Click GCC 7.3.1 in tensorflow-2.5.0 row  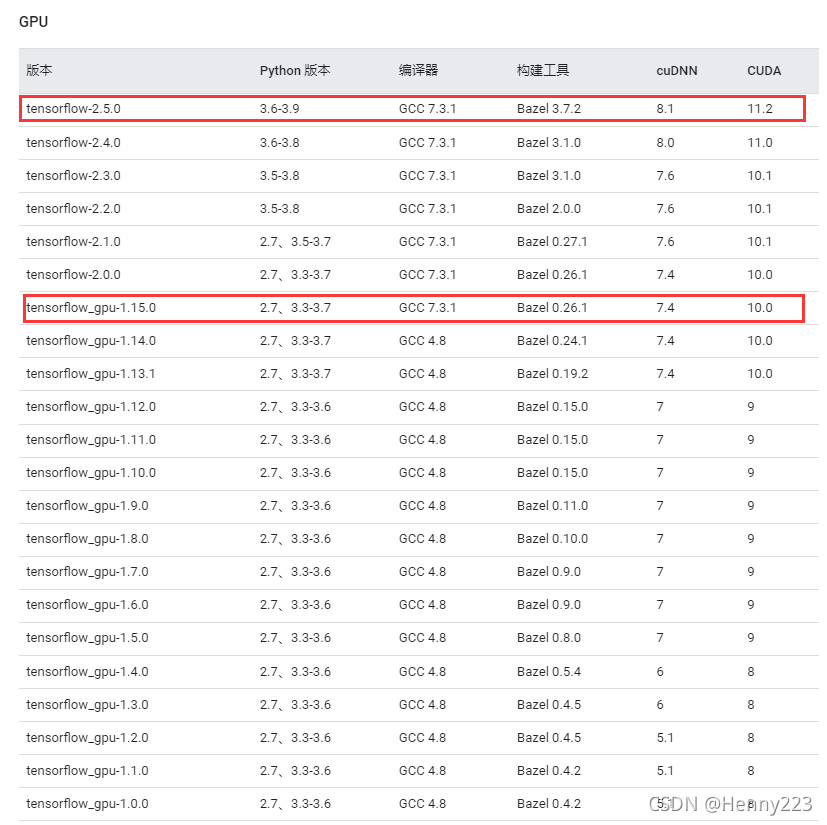tap(427, 109)
